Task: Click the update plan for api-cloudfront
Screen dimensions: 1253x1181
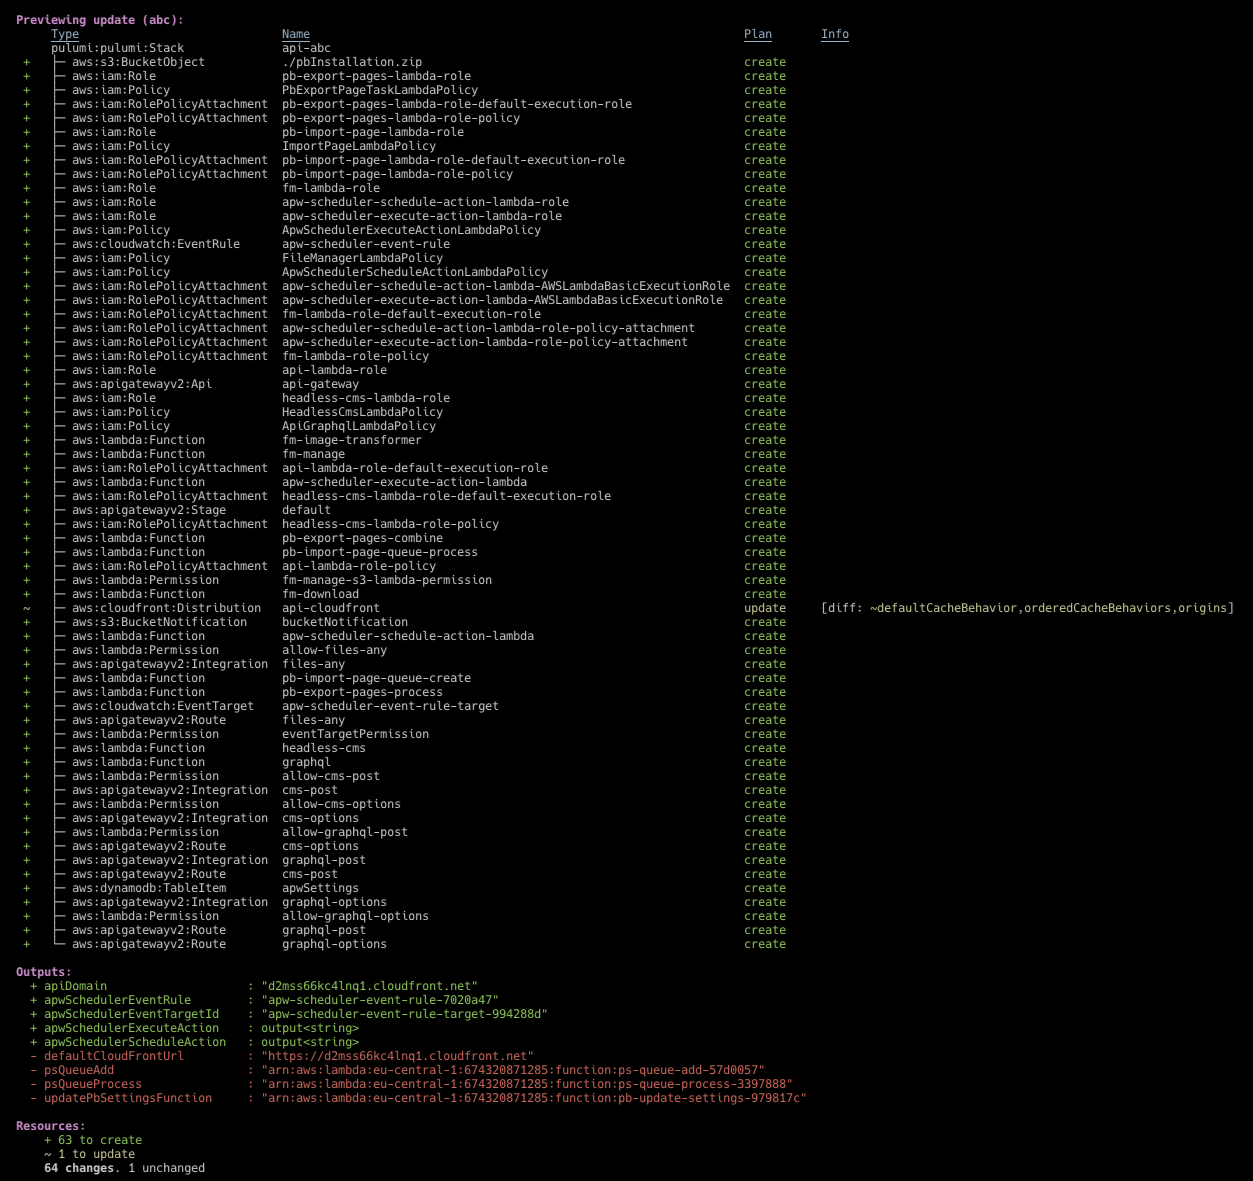Action: tap(764, 608)
